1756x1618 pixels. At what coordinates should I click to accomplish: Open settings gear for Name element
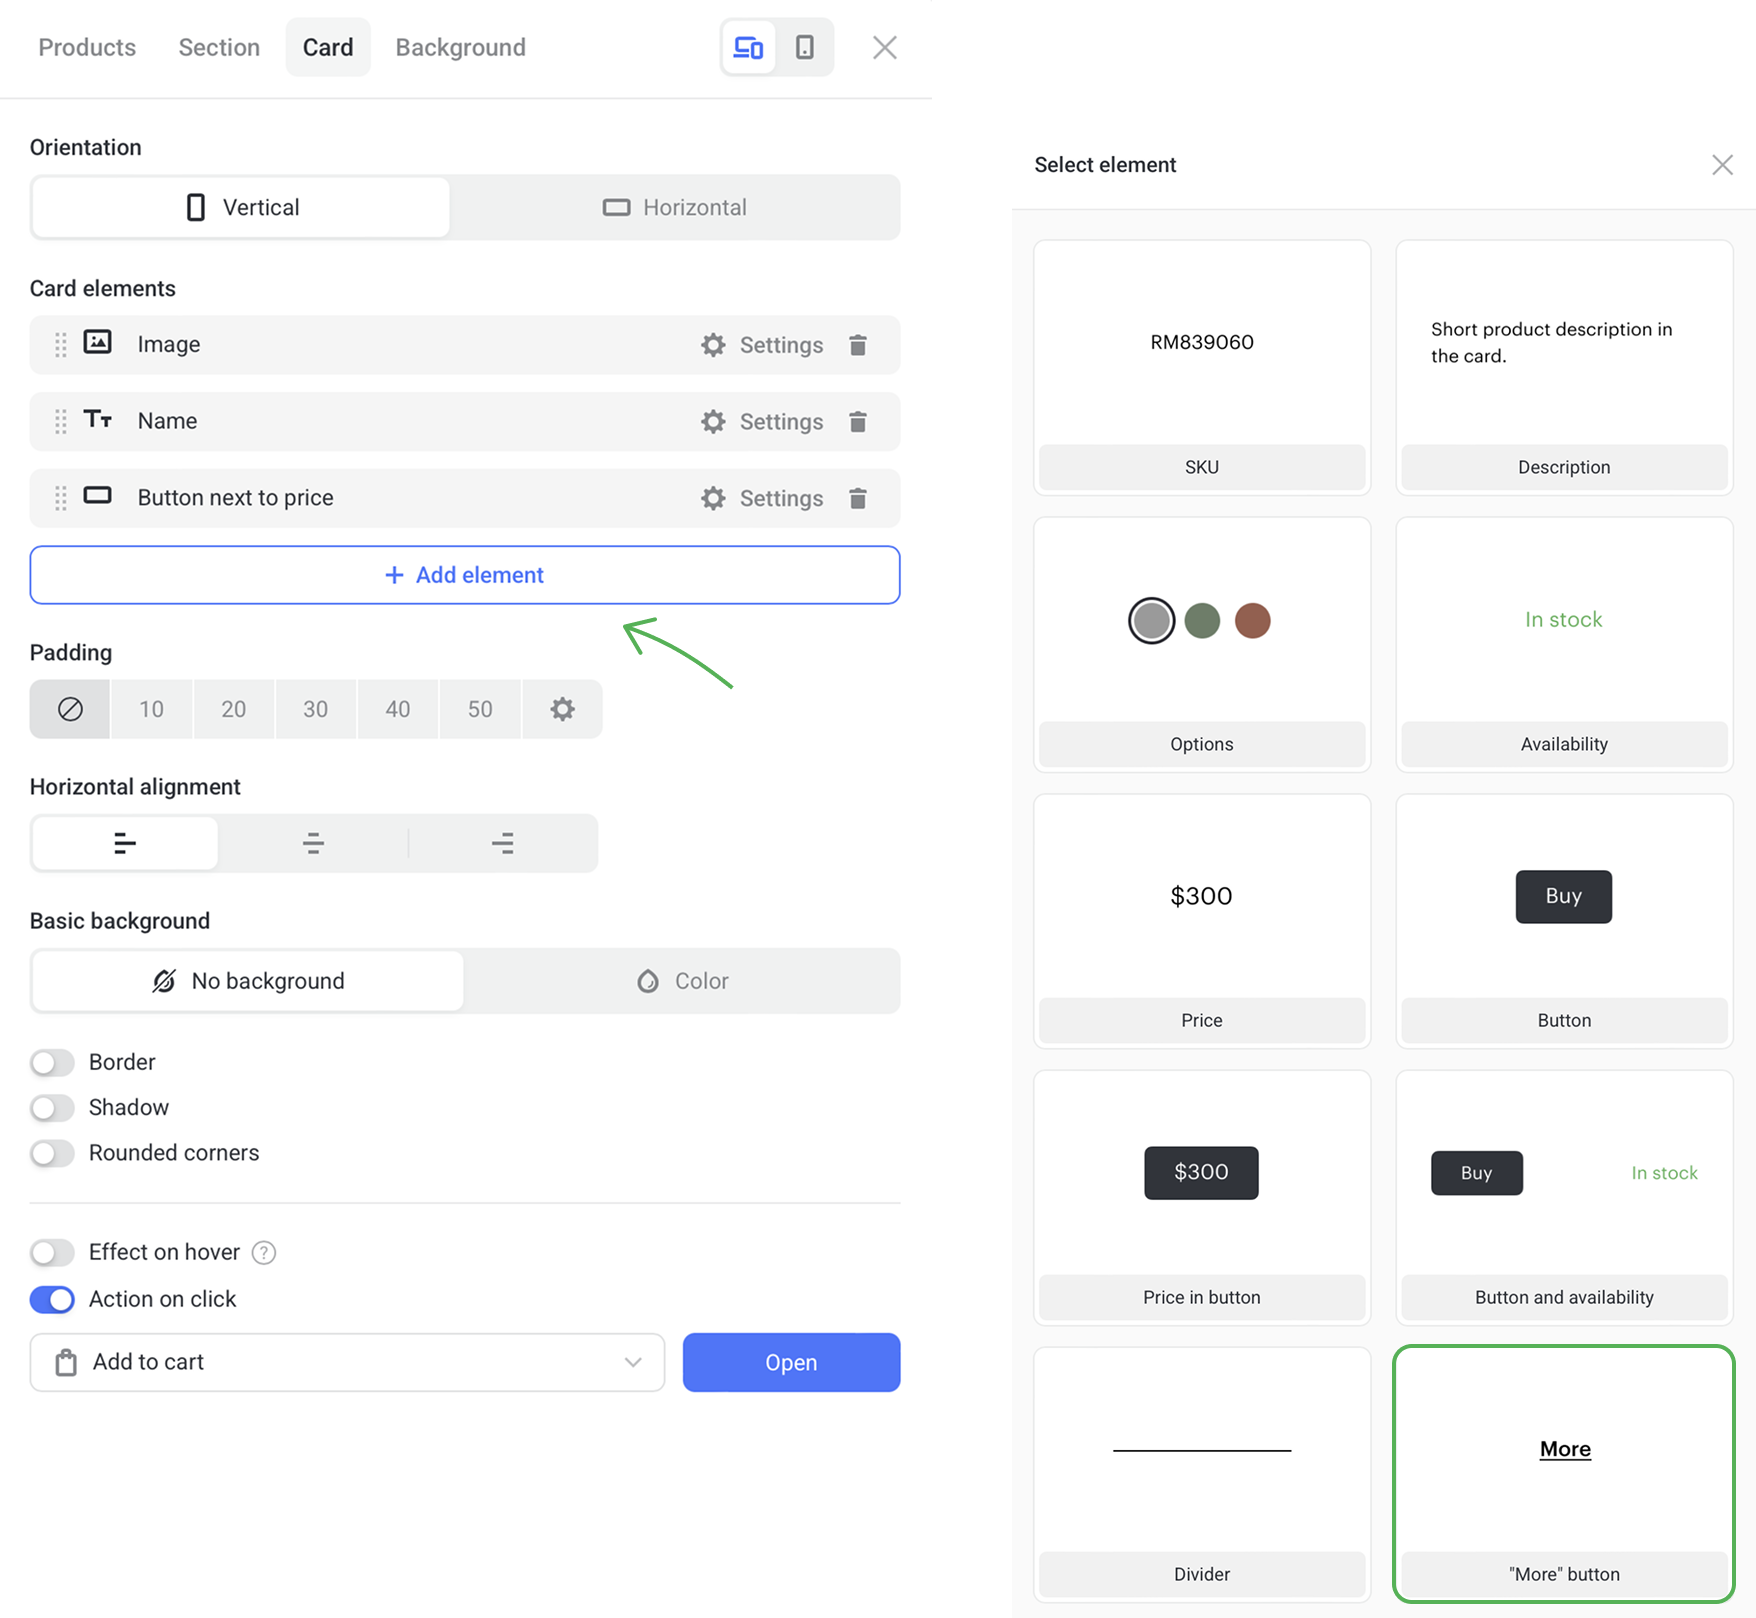coord(713,422)
